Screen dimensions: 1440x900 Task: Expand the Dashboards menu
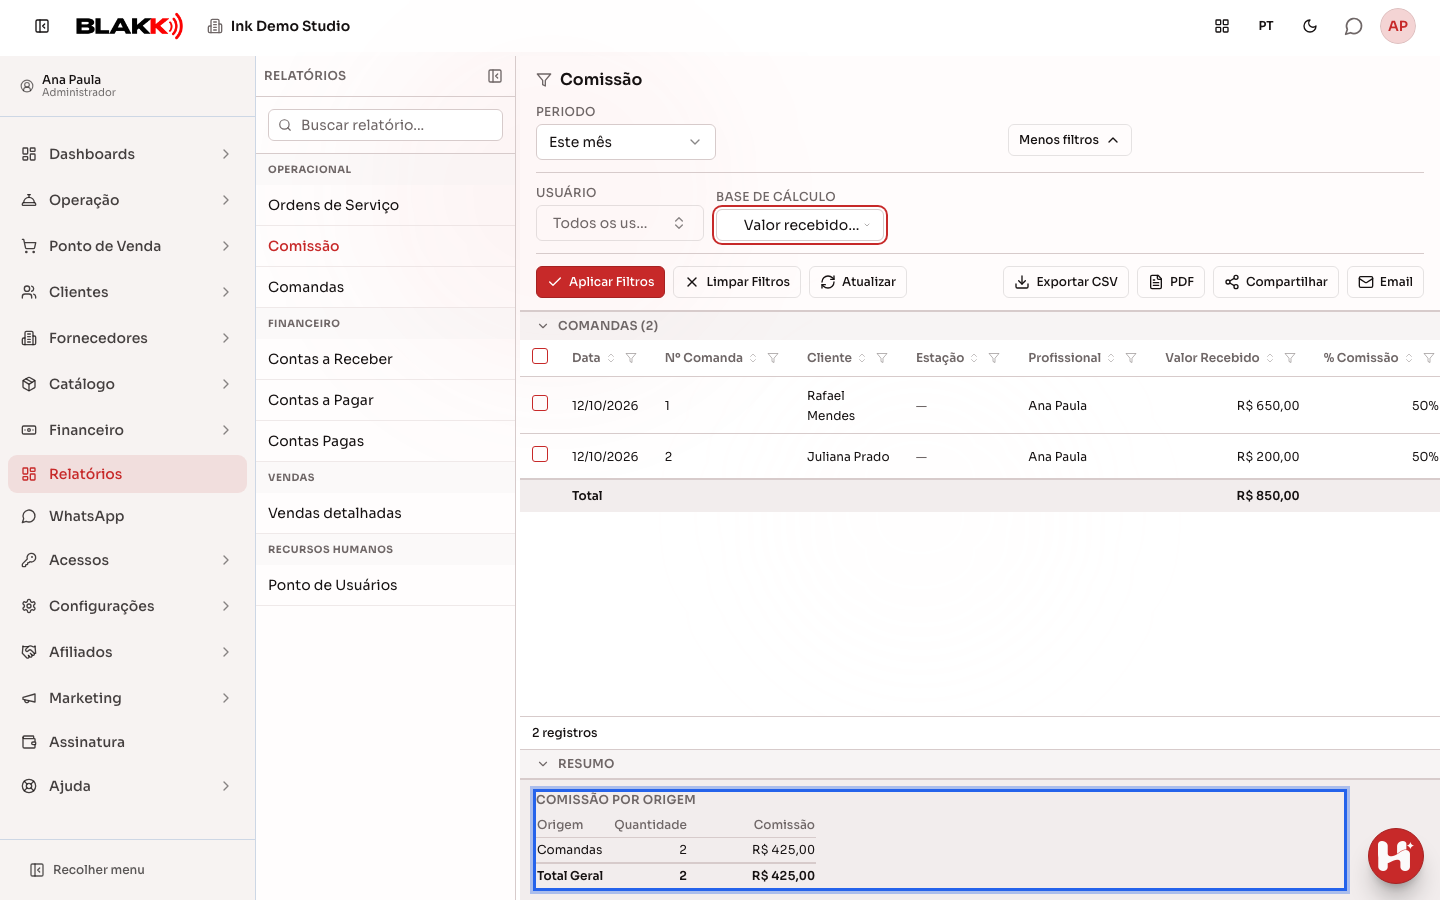coord(127,154)
